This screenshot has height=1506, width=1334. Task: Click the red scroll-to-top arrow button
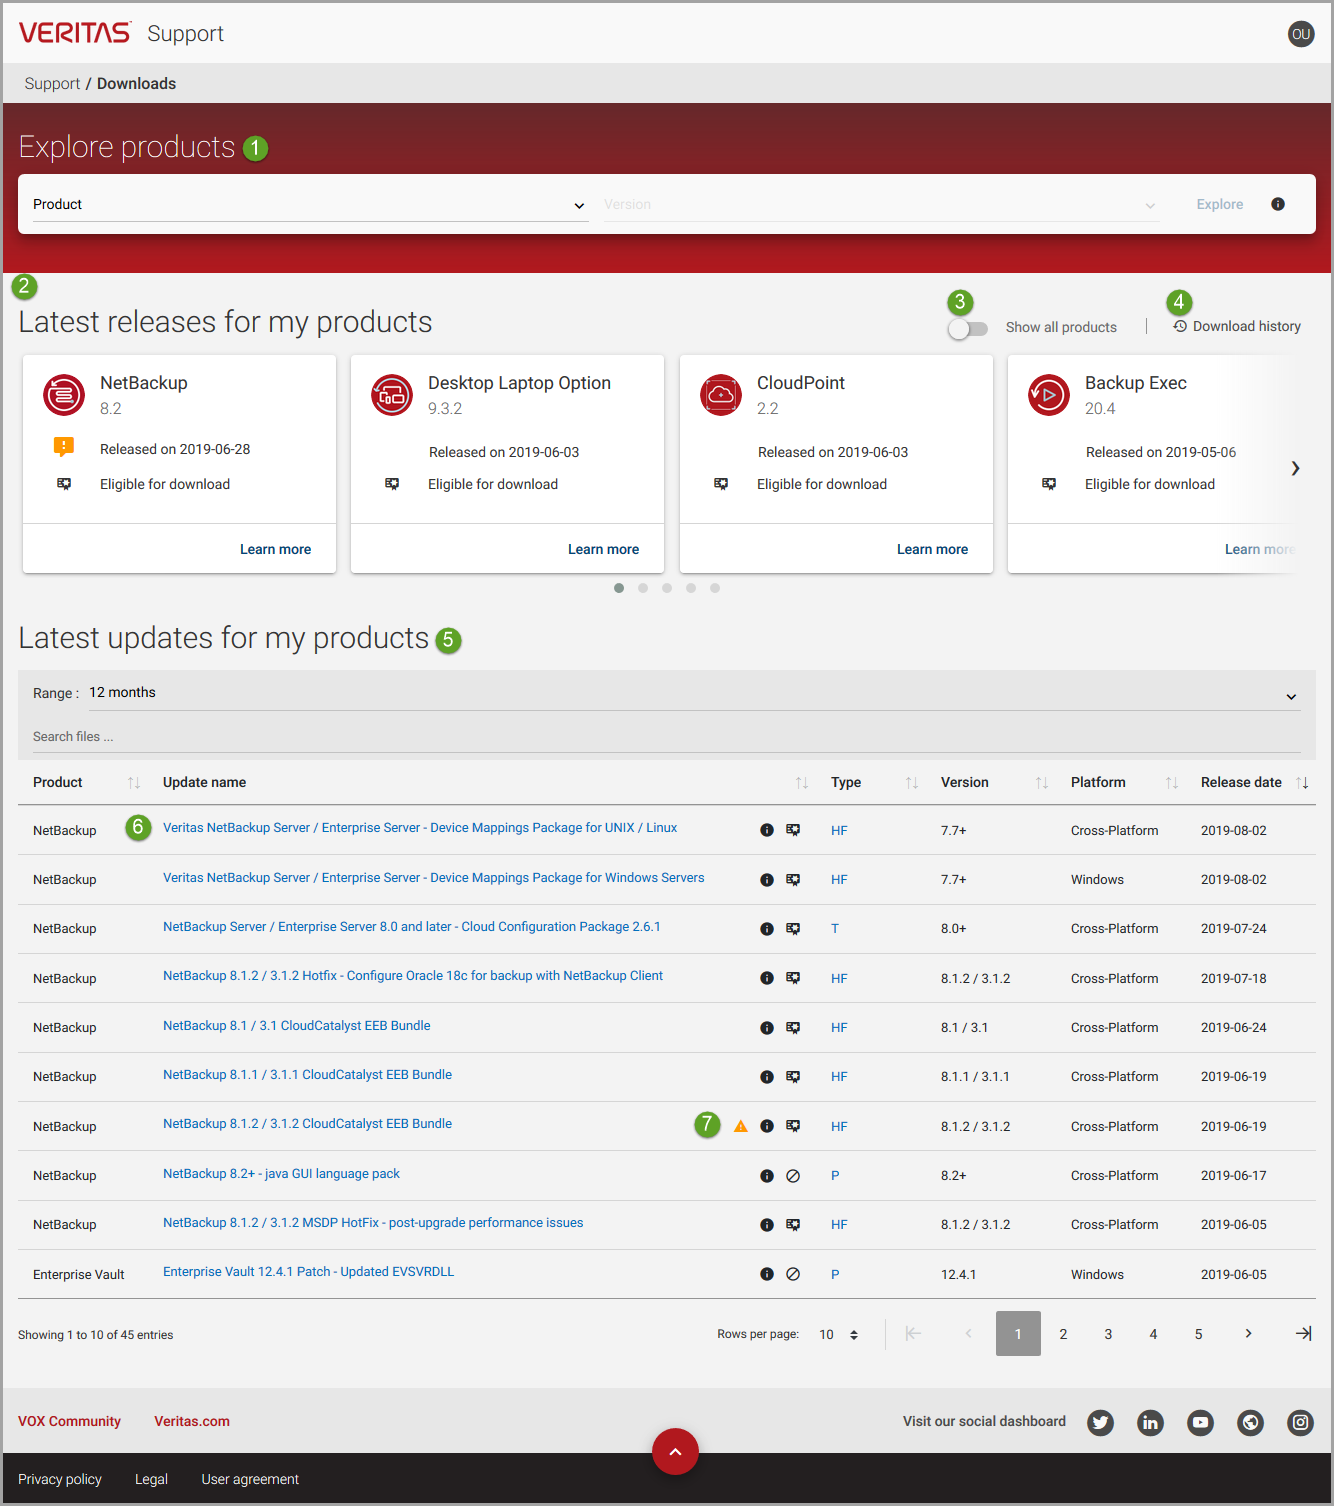coord(675,1451)
